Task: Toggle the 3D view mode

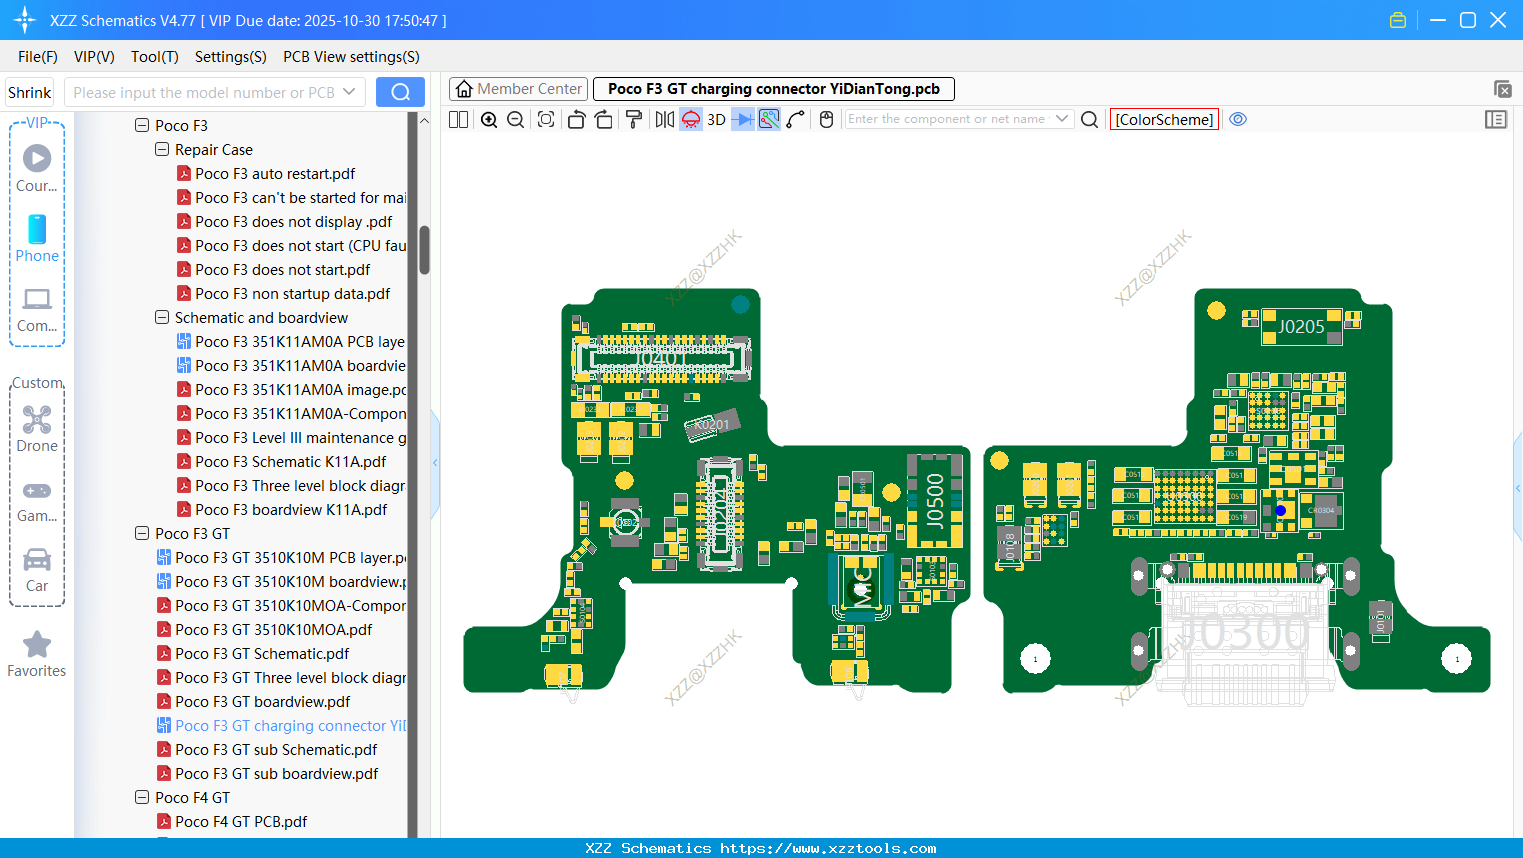Action: click(x=716, y=120)
